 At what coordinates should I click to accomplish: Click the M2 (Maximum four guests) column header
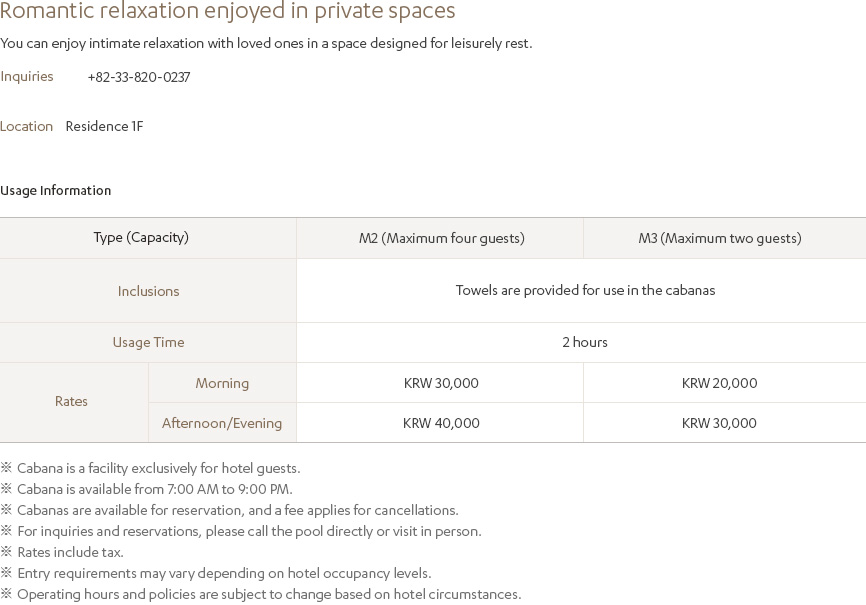click(441, 238)
